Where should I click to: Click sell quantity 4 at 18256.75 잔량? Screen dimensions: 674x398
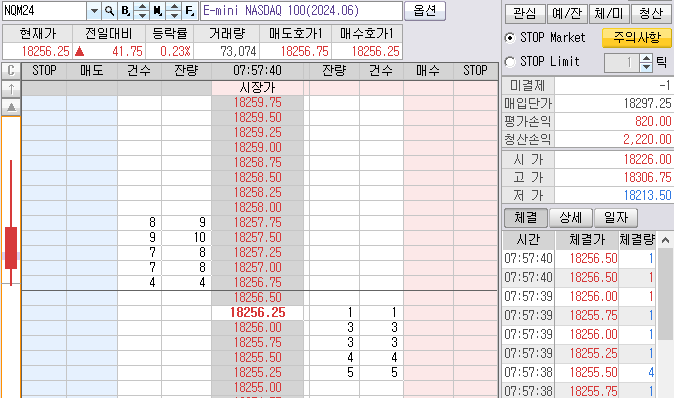pos(186,283)
